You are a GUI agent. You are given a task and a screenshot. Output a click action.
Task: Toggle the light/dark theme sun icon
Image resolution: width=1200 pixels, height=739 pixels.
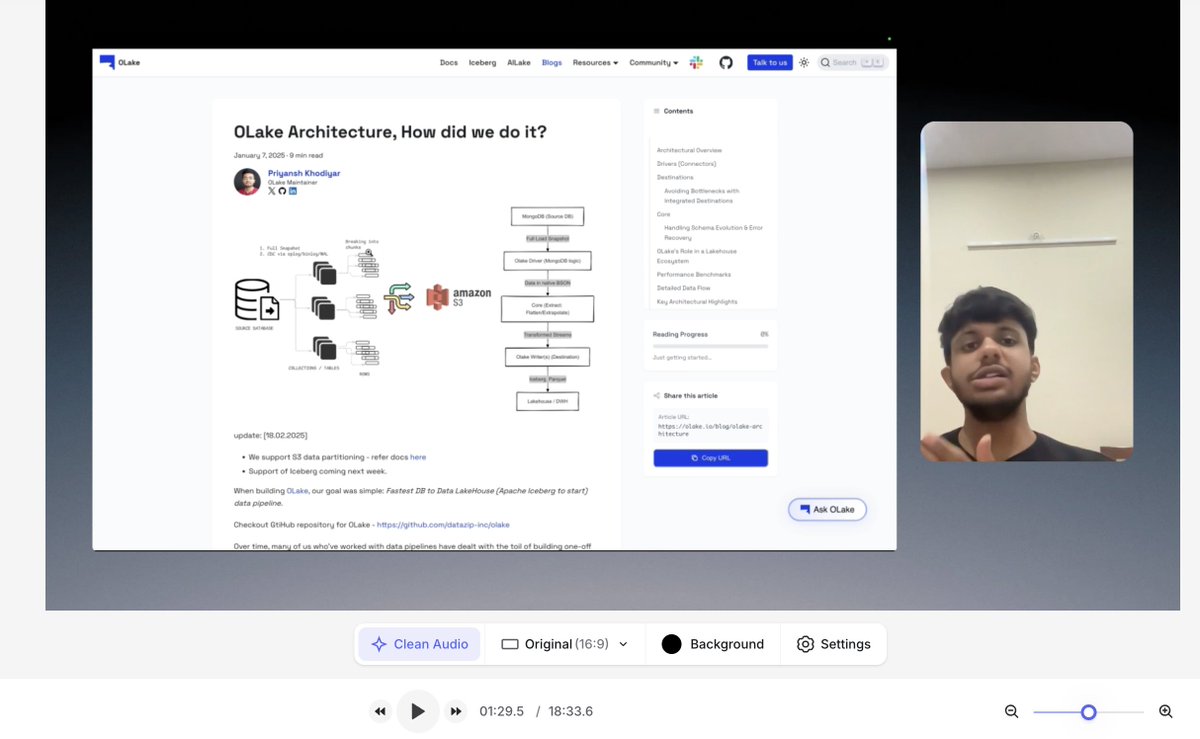coord(804,62)
